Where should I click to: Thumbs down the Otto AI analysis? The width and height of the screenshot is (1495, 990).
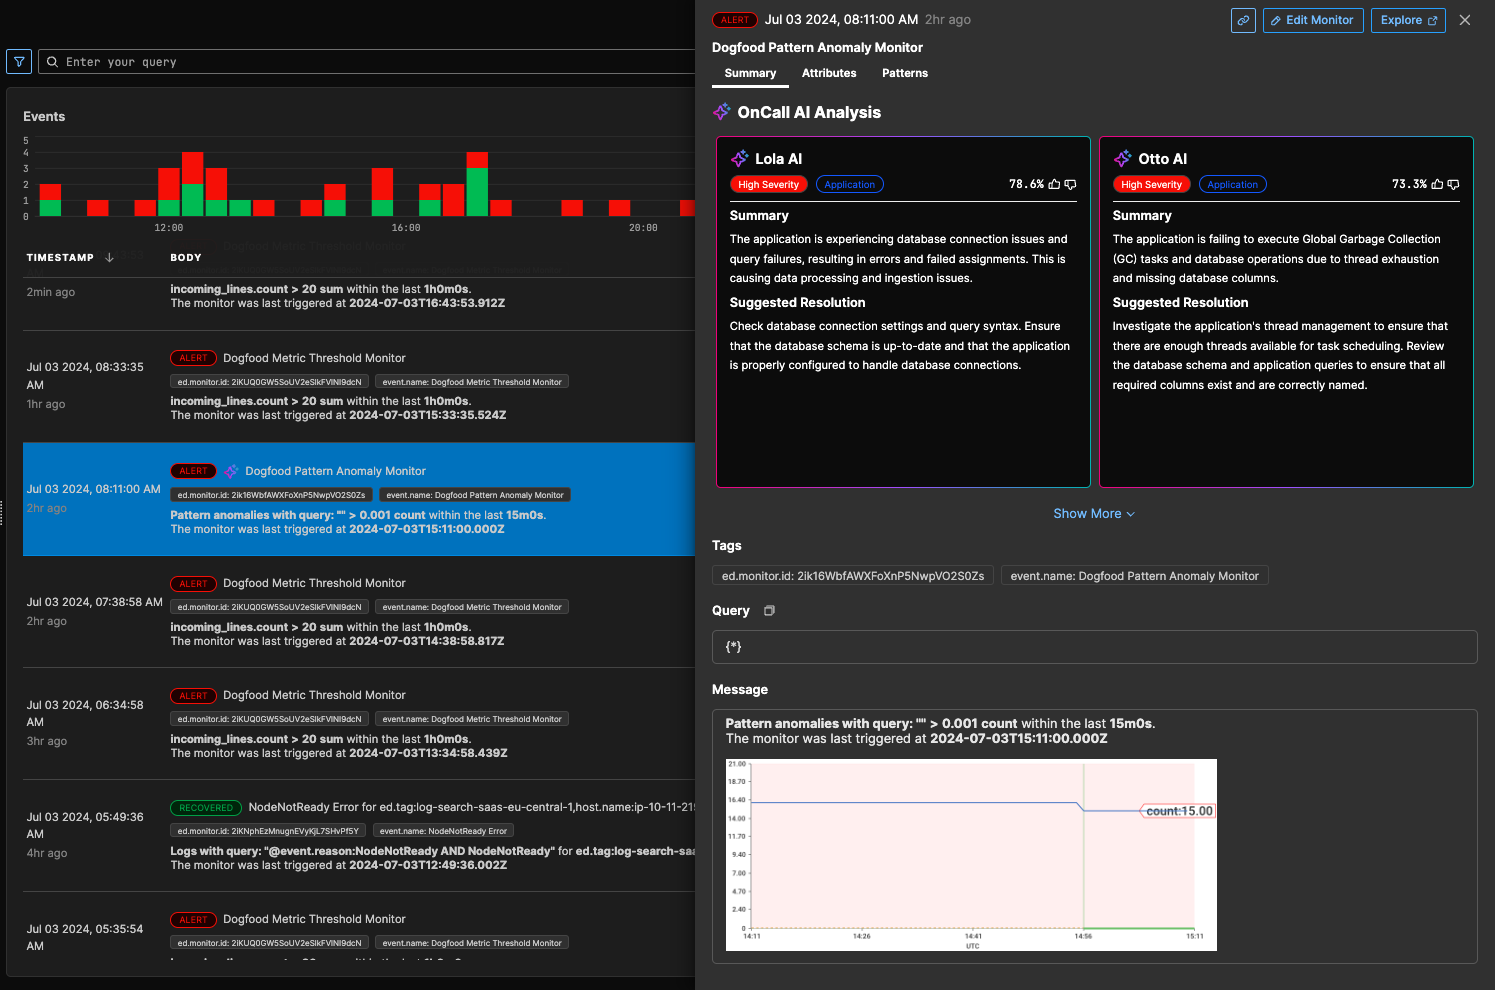pos(1453,185)
